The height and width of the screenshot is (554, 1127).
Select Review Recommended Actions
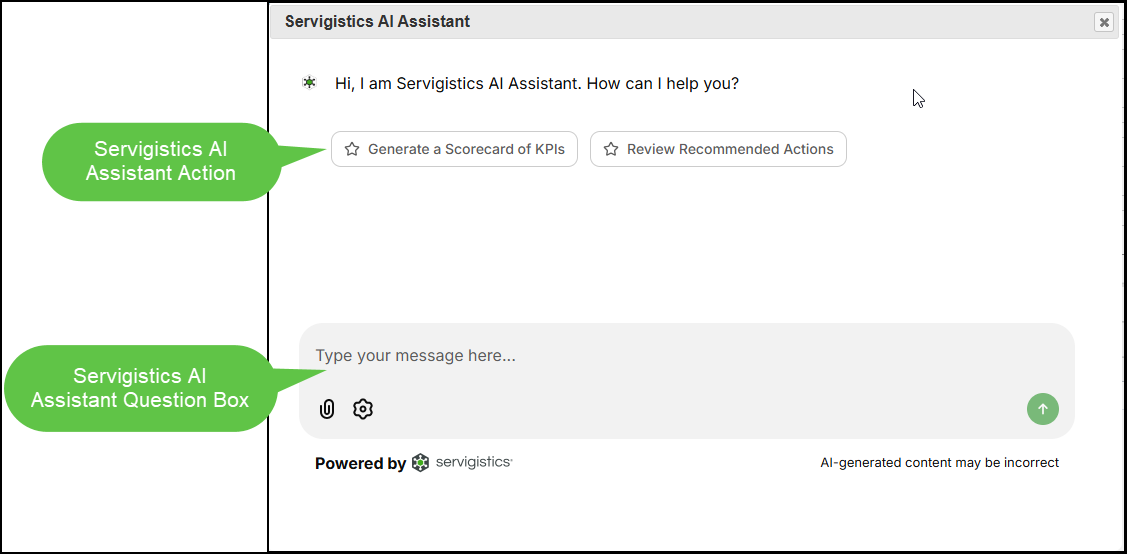(x=718, y=149)
